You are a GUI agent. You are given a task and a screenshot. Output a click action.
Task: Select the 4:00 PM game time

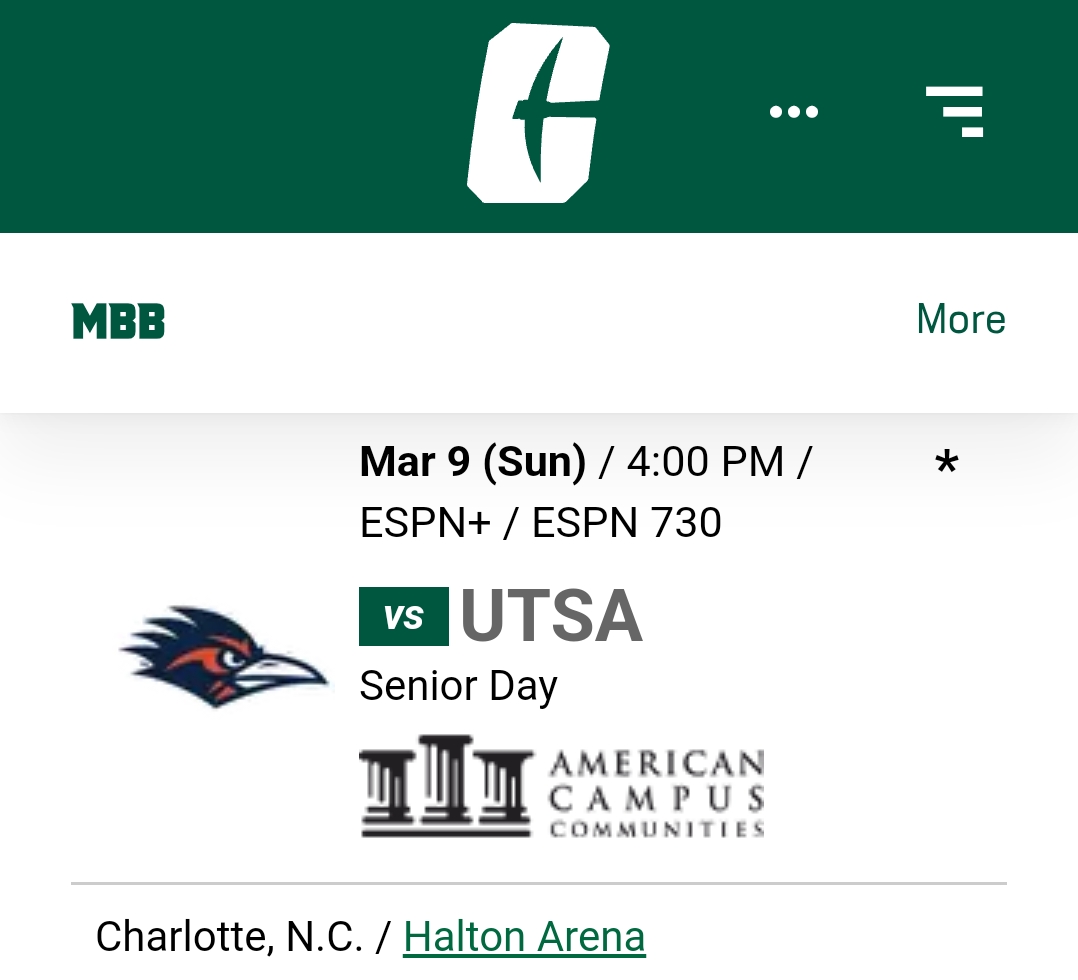pos(705,461)
